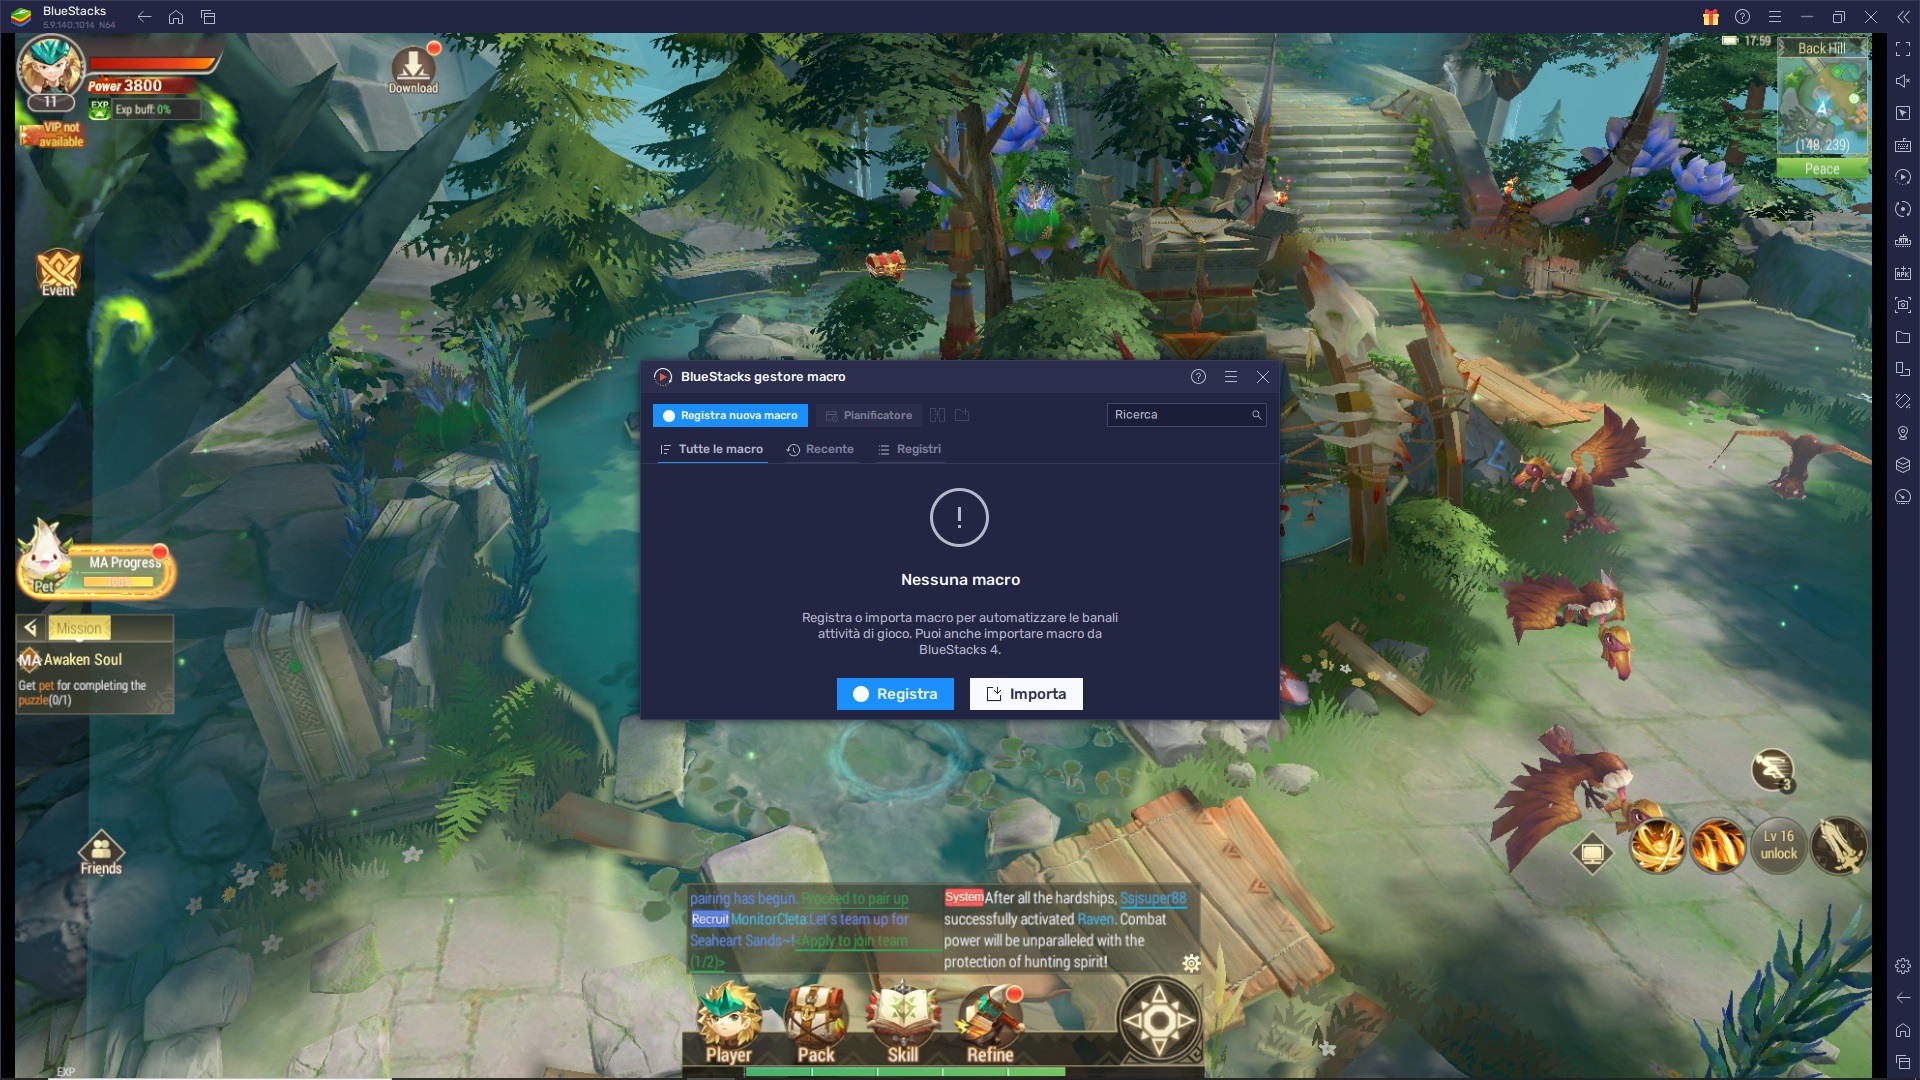Toggle the Mission panel on left
This screenshot has height=1080, width=1920.
[32, 626]
